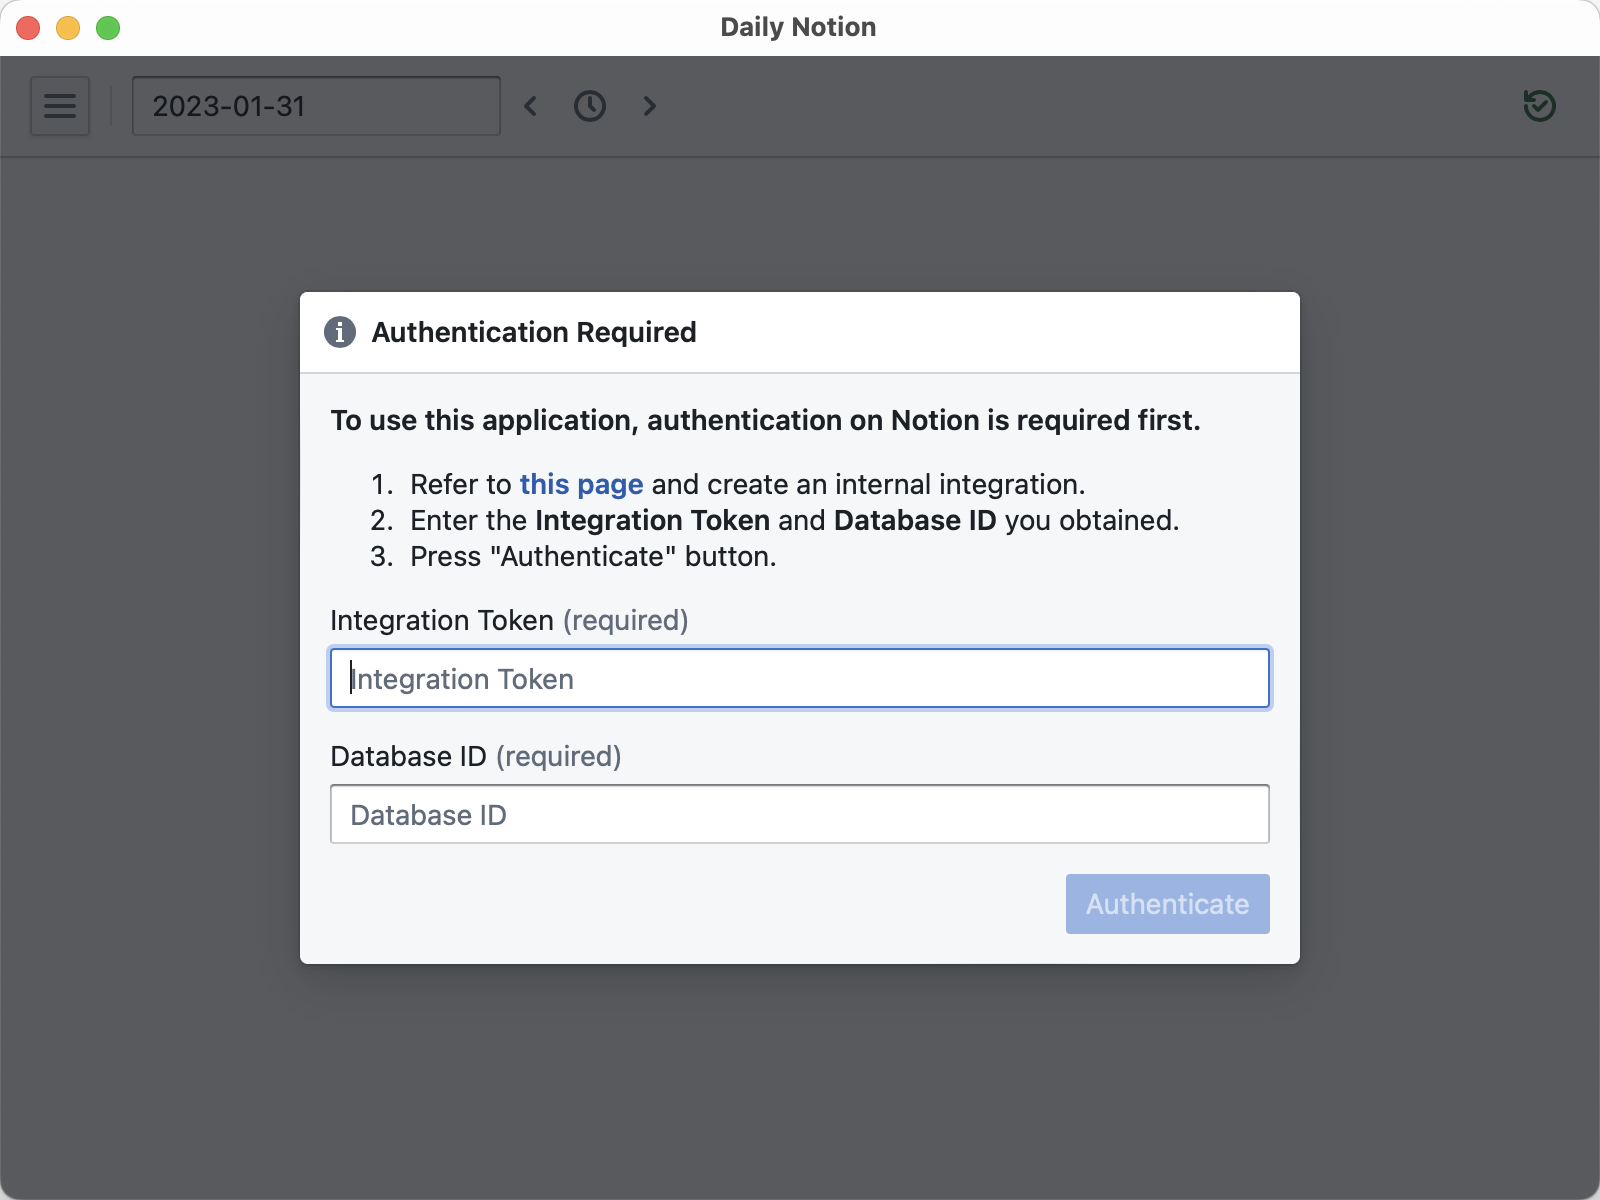Open the "this page" link
Viewport: 1600px width, 1200px height.
581,485
